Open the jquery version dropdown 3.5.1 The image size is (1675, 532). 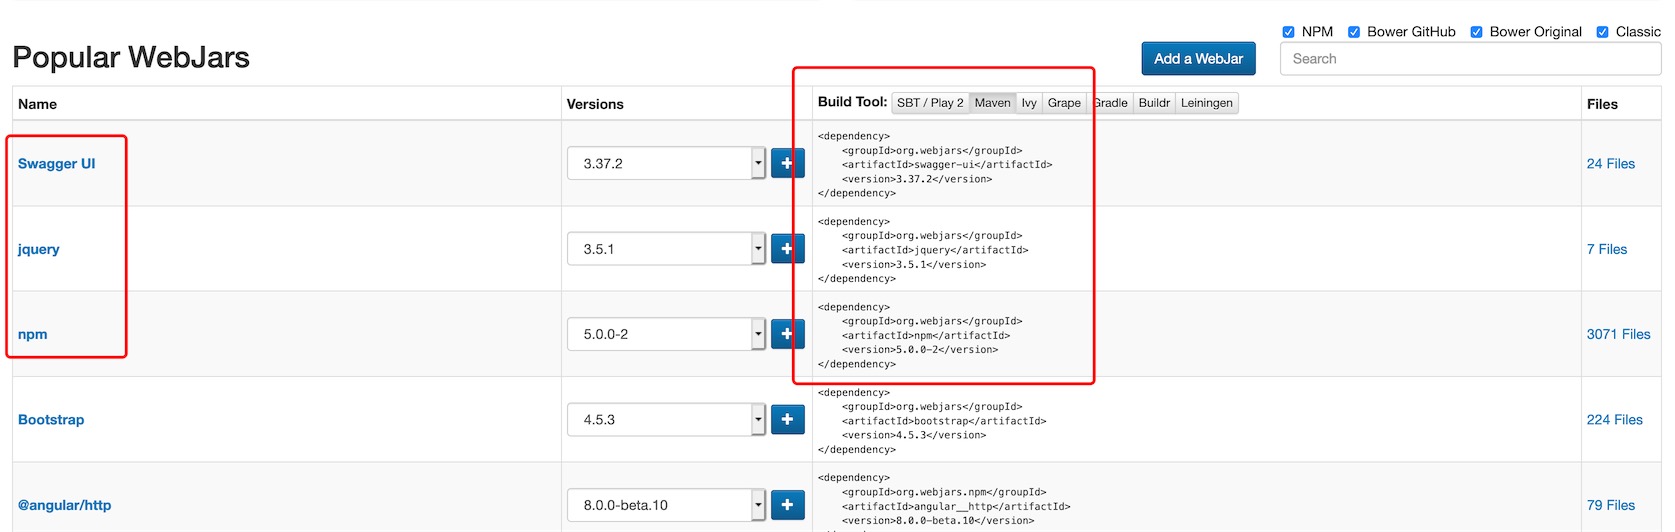click(666, 249)
